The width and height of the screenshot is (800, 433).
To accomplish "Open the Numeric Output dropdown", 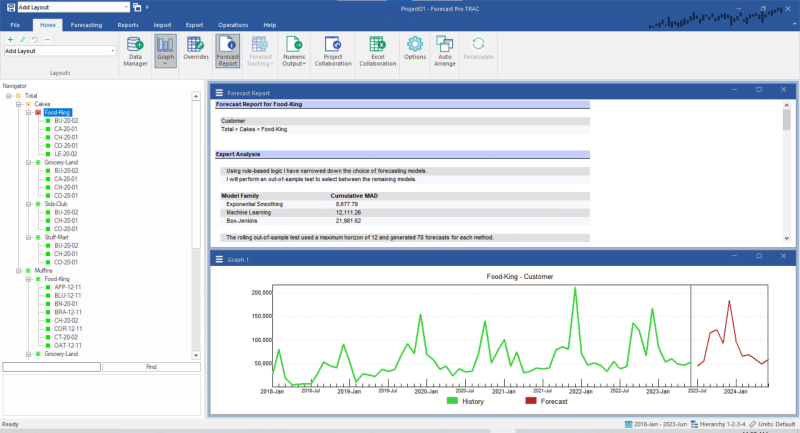I will pyautogui.click(x=294, y=52).
